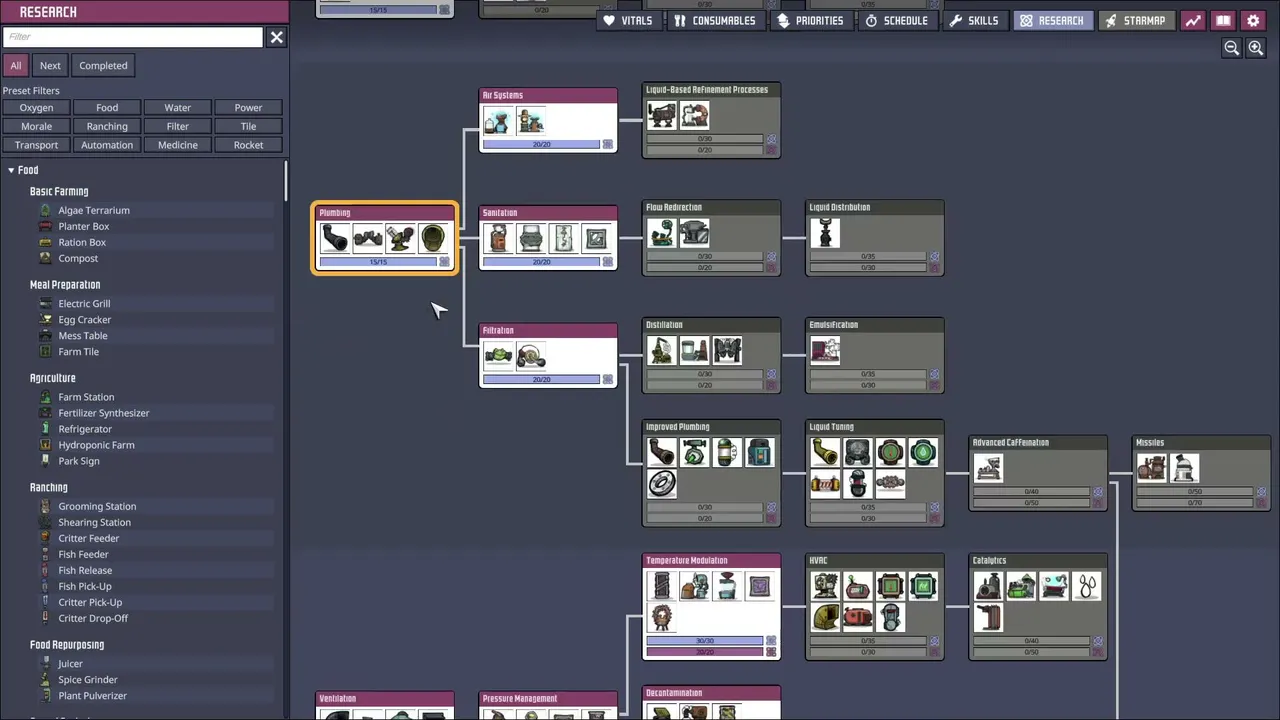Open the codex book icon
The width and height of the screenshot is (1280, 720).
click(x=1223, y=20)
